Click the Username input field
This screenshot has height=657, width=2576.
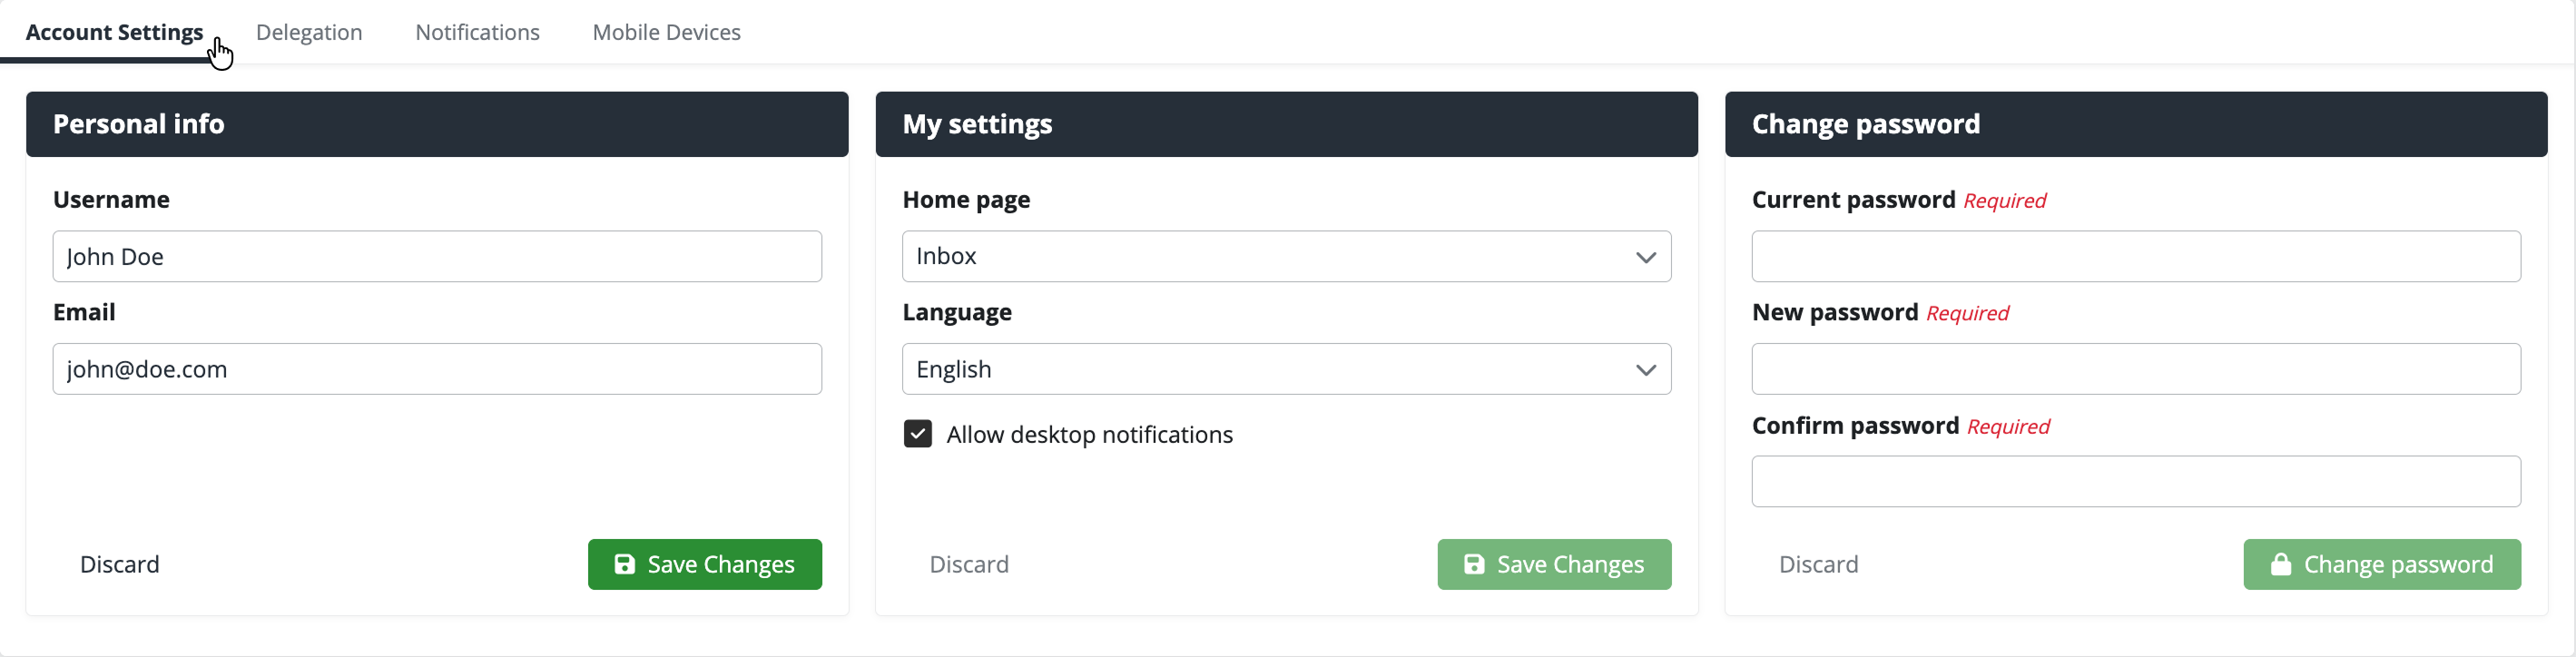[437, 256]
